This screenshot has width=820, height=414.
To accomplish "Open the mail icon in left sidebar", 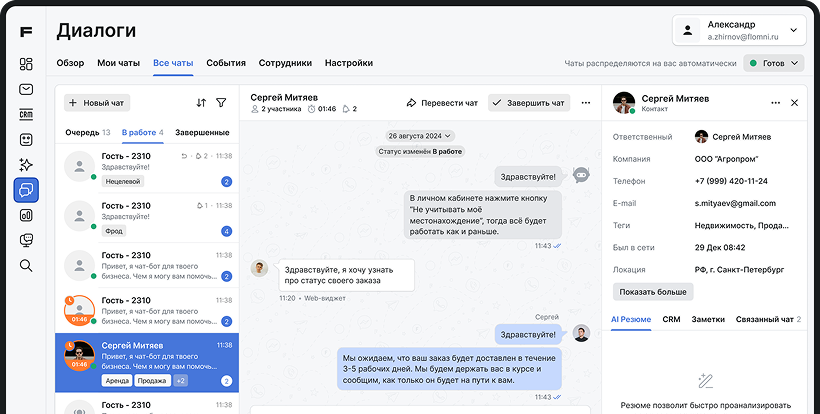I will click(26, 89).
